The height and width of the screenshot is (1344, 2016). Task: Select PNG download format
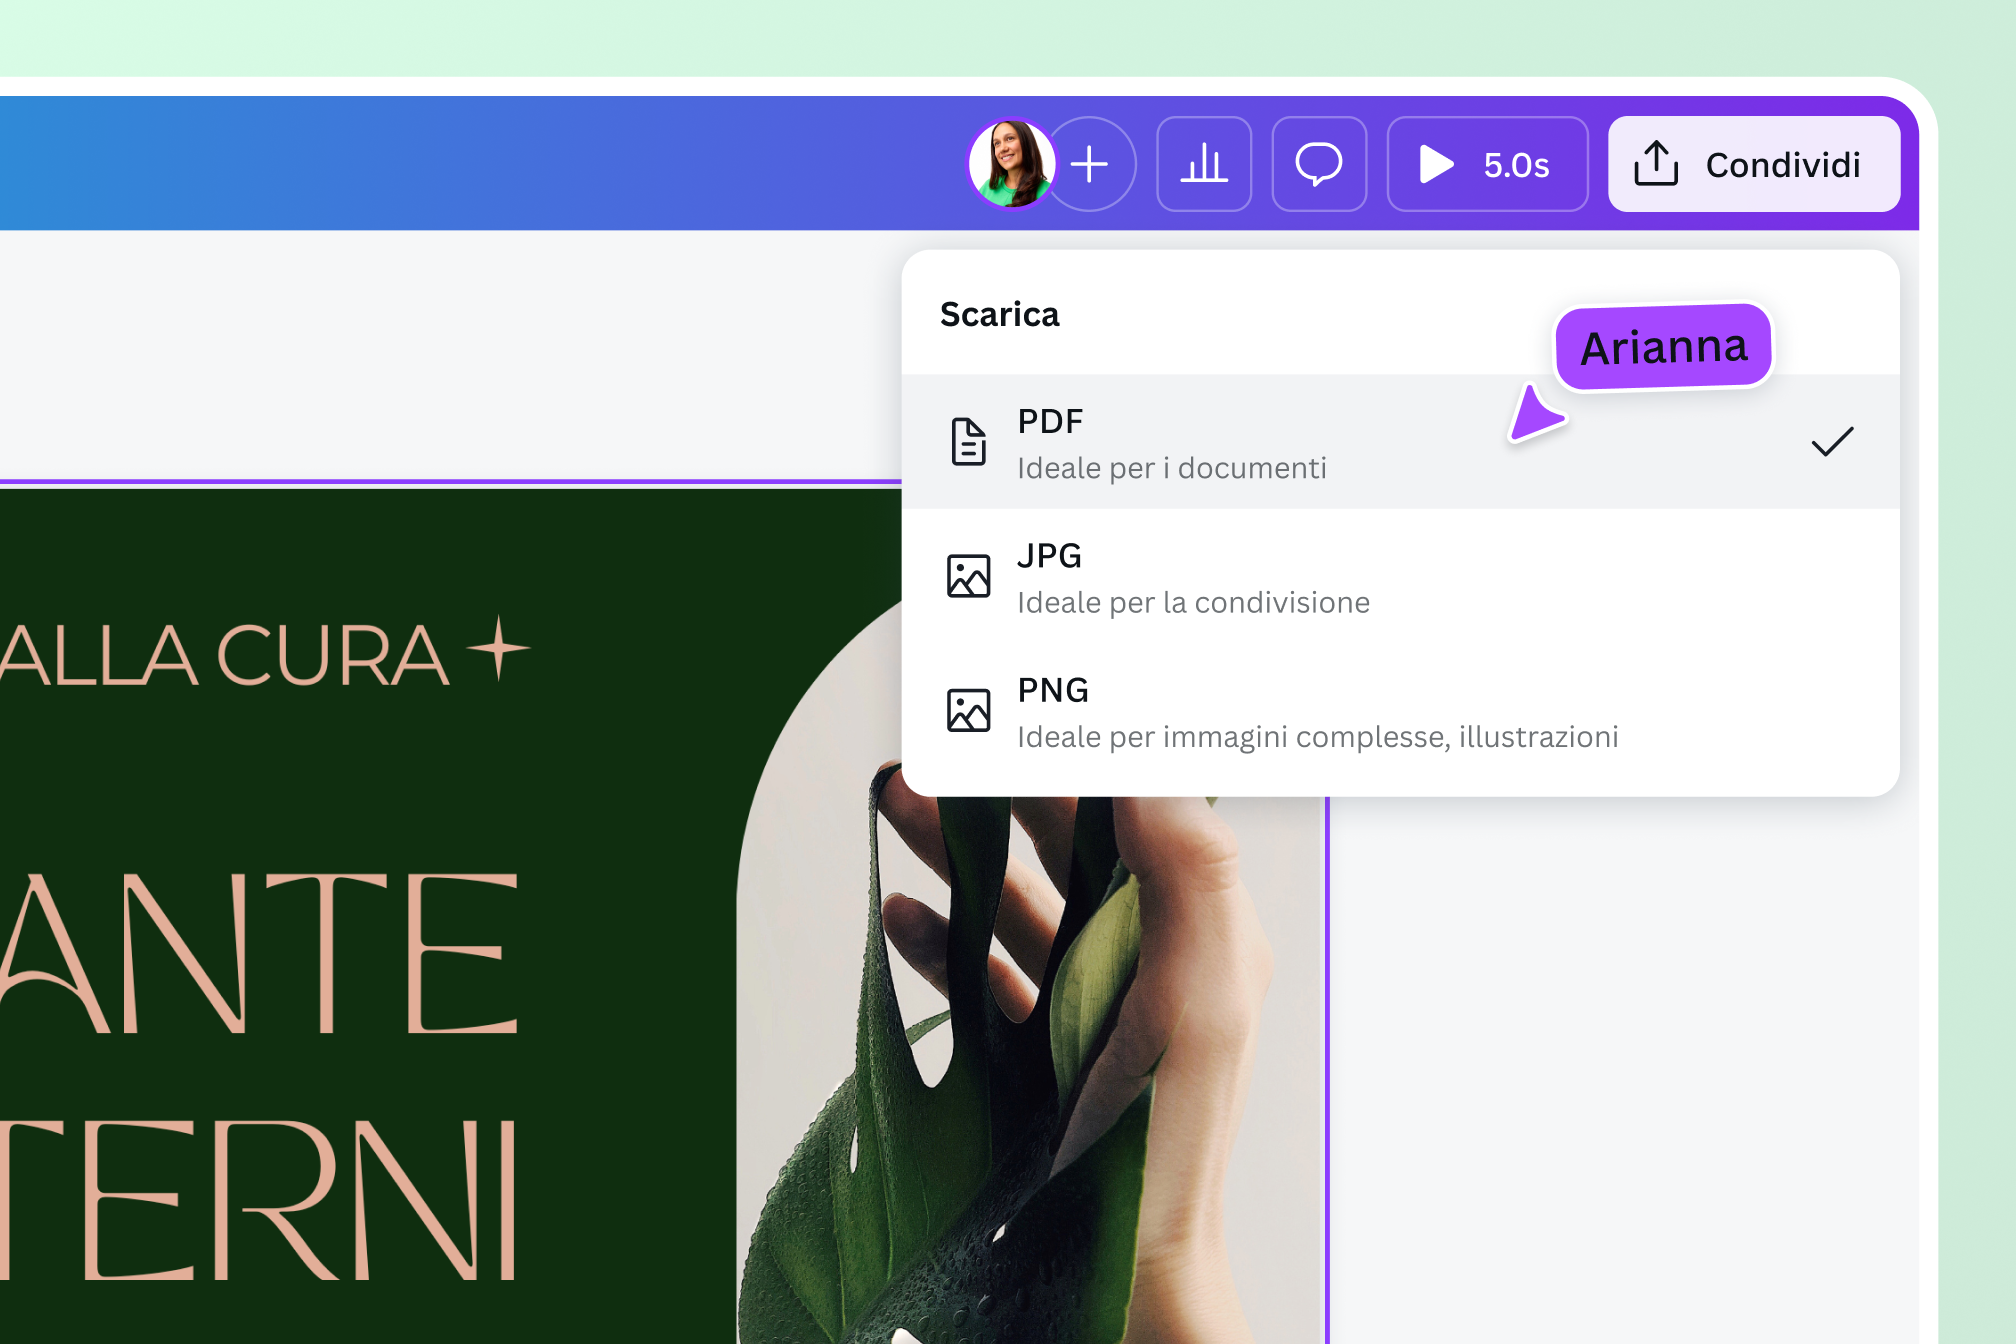coord(1400,712)
